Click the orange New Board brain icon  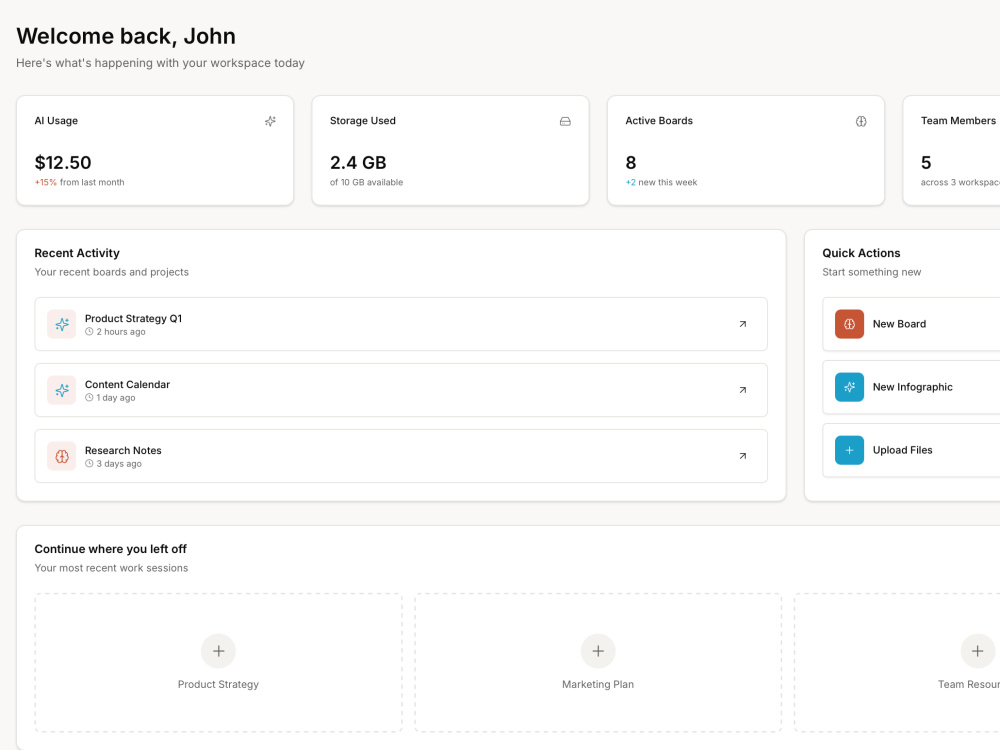[x=849, y=324]
